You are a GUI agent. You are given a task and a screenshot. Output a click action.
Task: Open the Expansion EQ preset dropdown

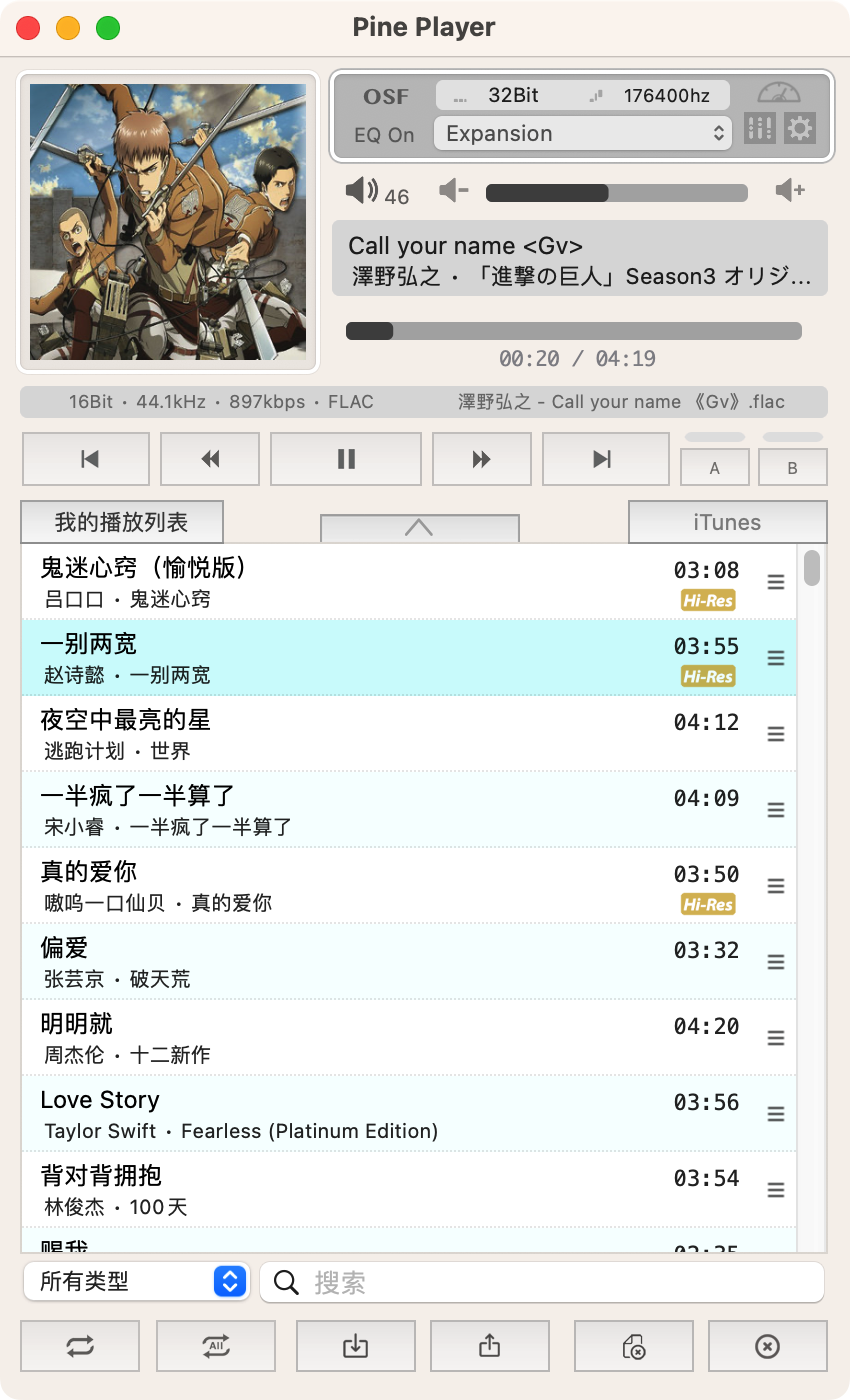click(x=583, y=133)
